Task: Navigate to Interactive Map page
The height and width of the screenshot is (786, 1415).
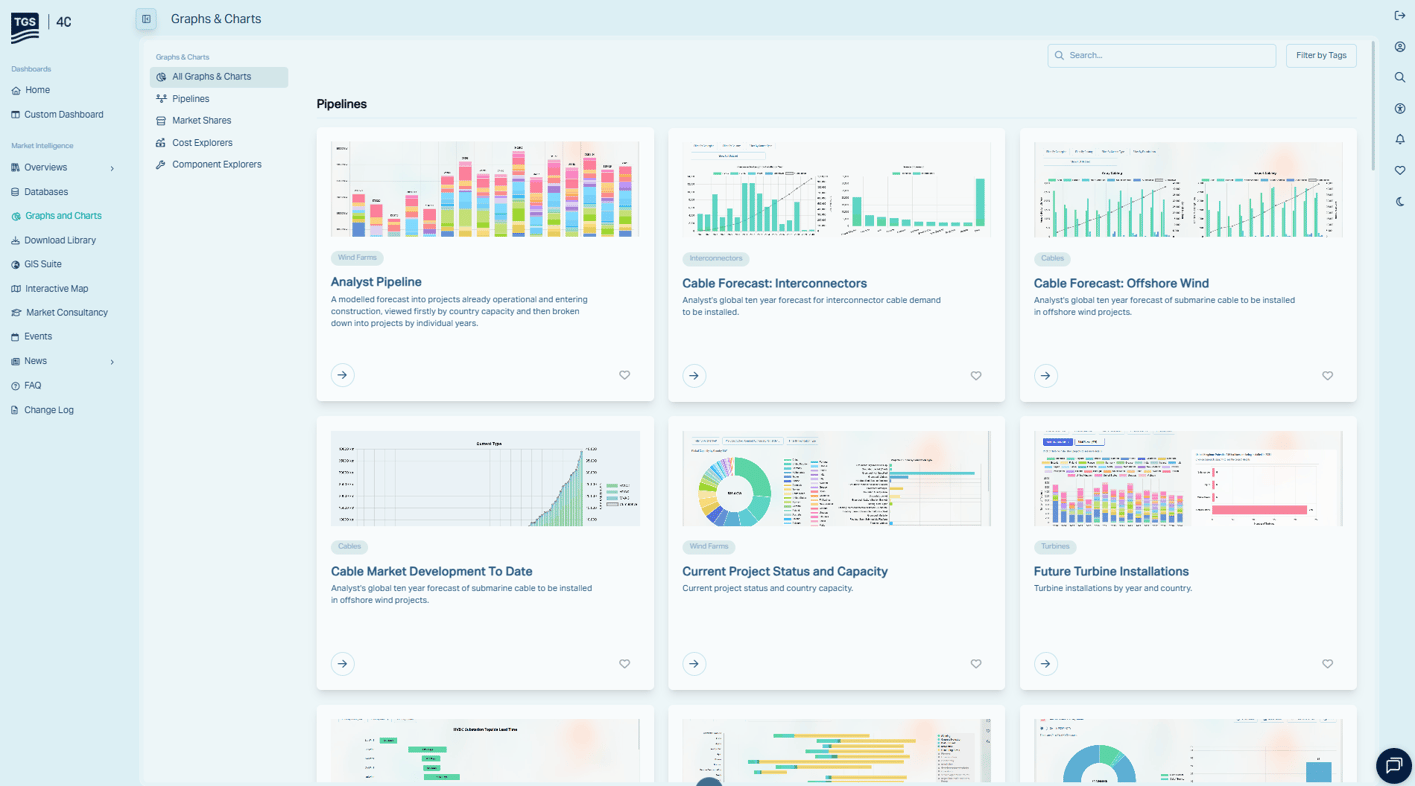Action: [56, 289]
